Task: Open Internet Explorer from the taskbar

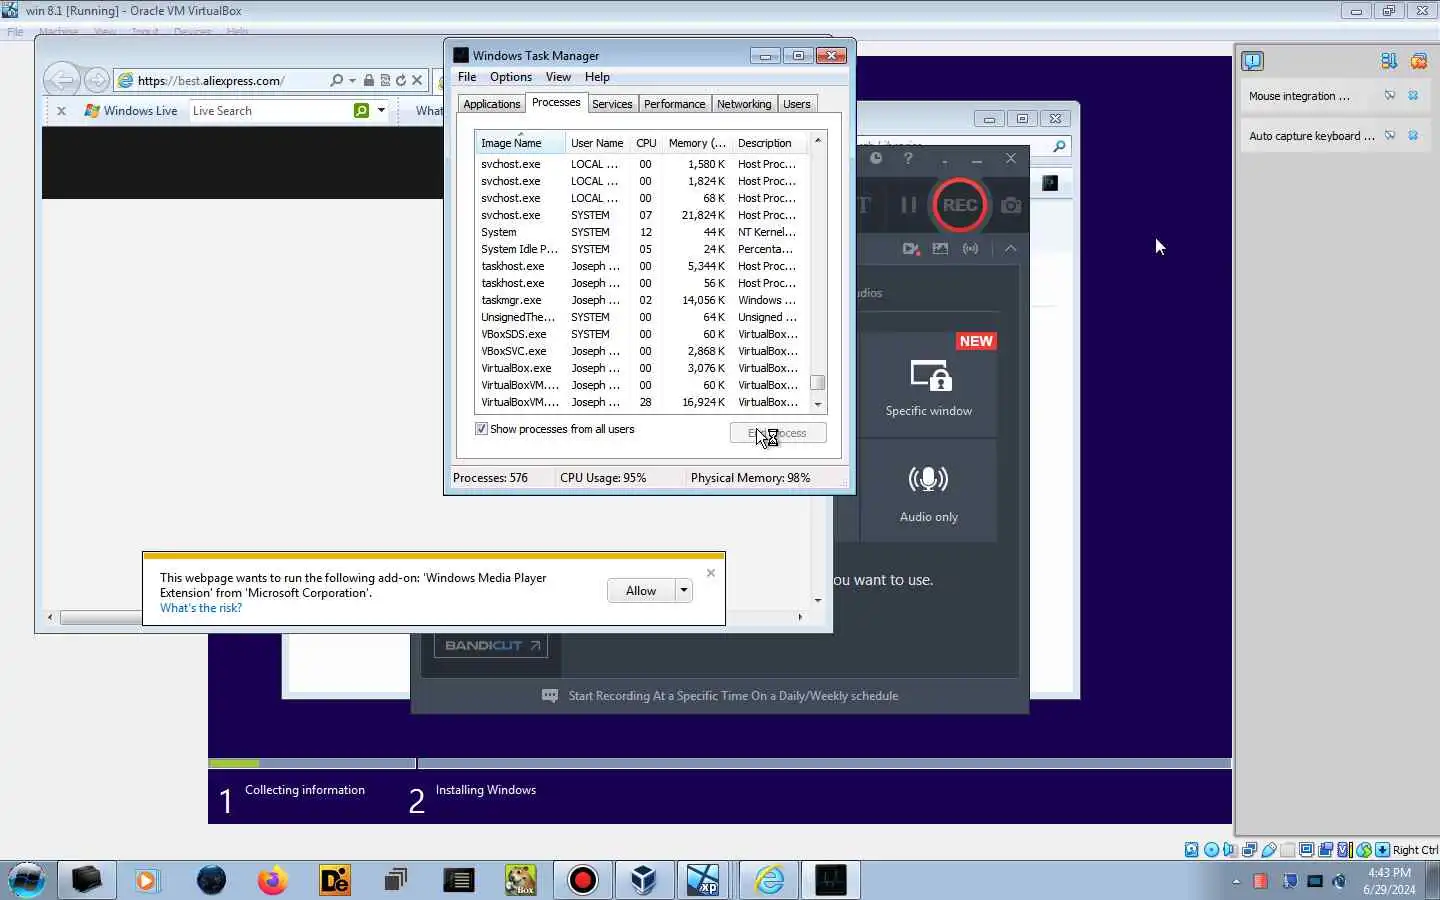Action: click(770, 880)
